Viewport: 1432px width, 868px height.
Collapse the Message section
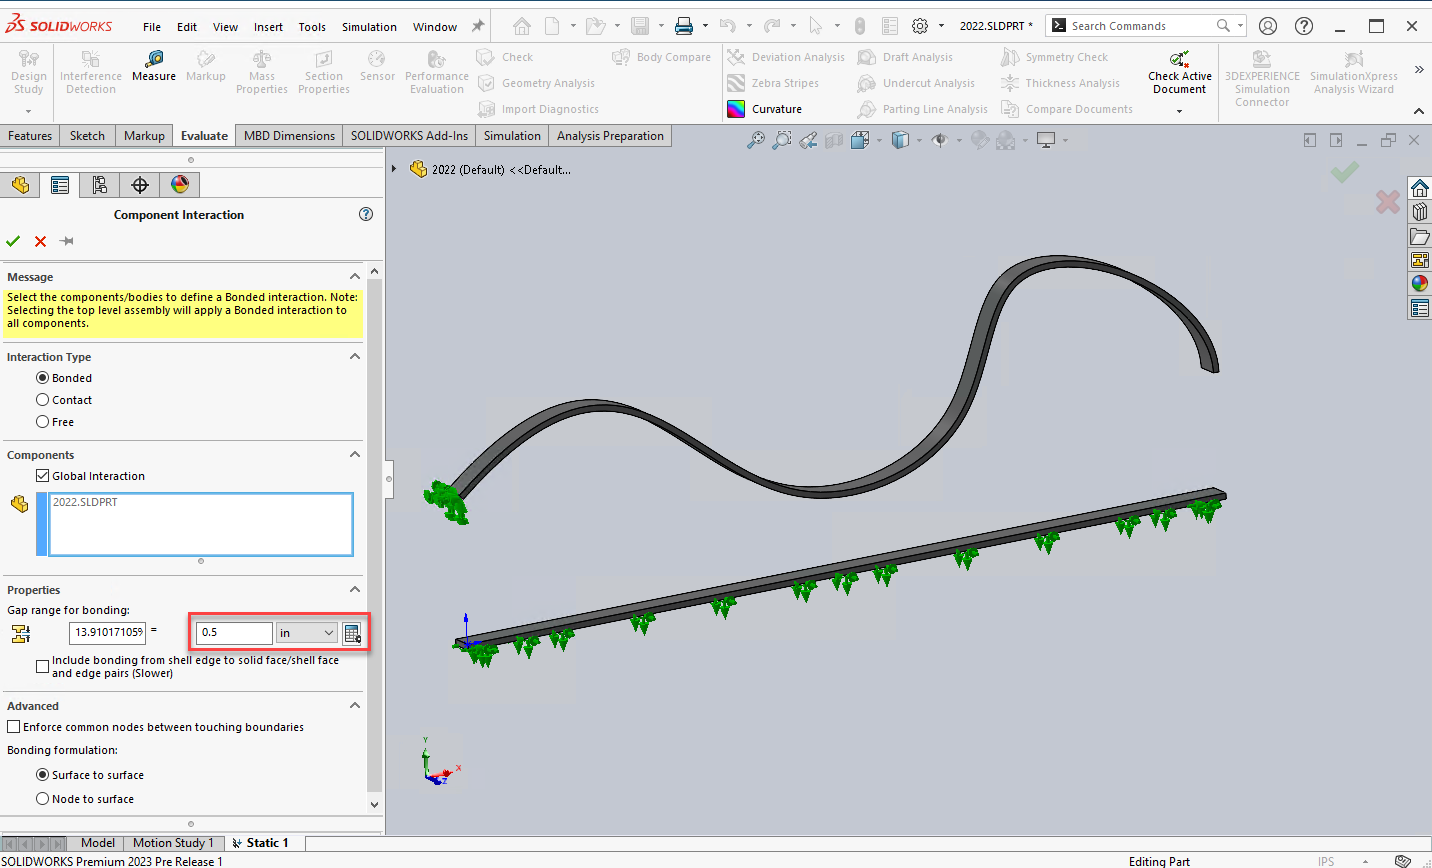coord(354,276)
